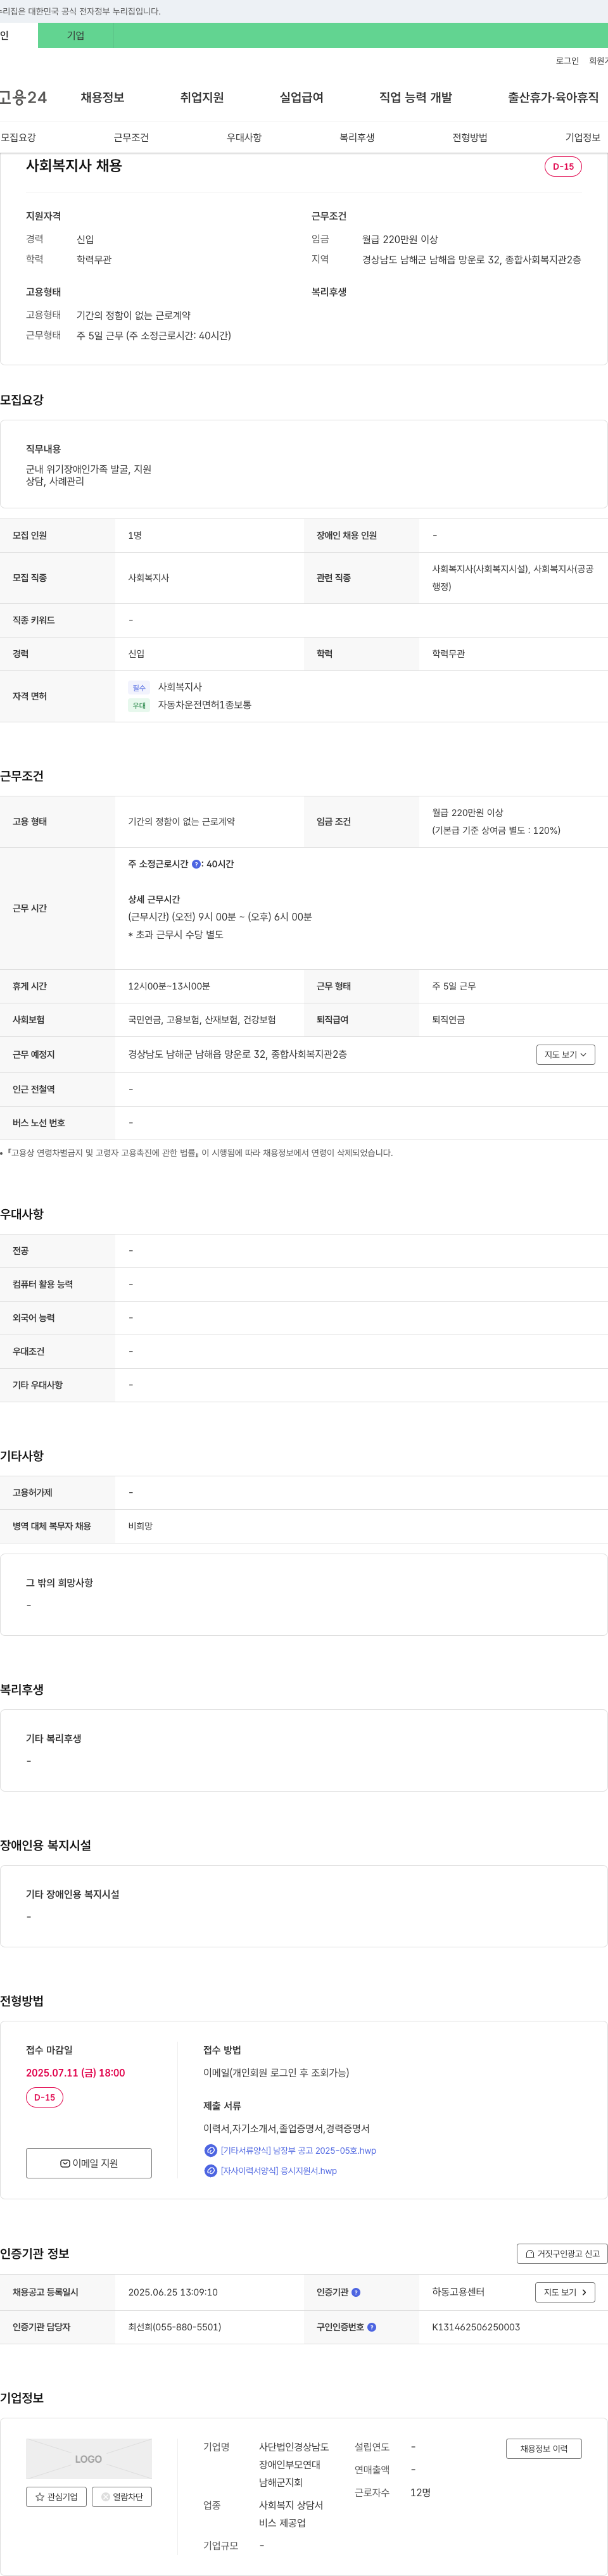
Task: Click the 필수 tag beside 사회복지사
Action: coord(139,688)
